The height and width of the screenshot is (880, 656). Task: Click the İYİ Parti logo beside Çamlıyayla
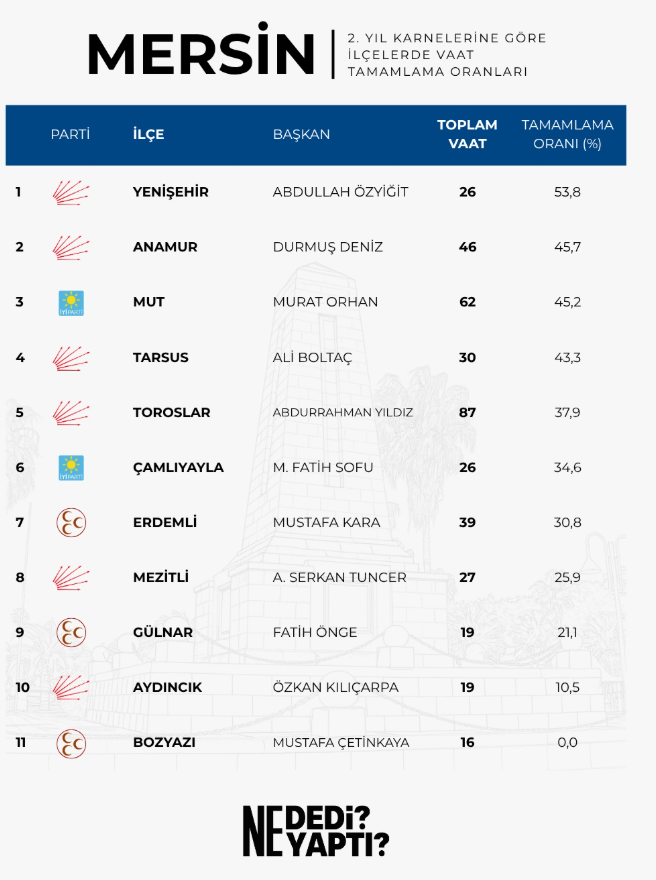[x=71, y=468]
